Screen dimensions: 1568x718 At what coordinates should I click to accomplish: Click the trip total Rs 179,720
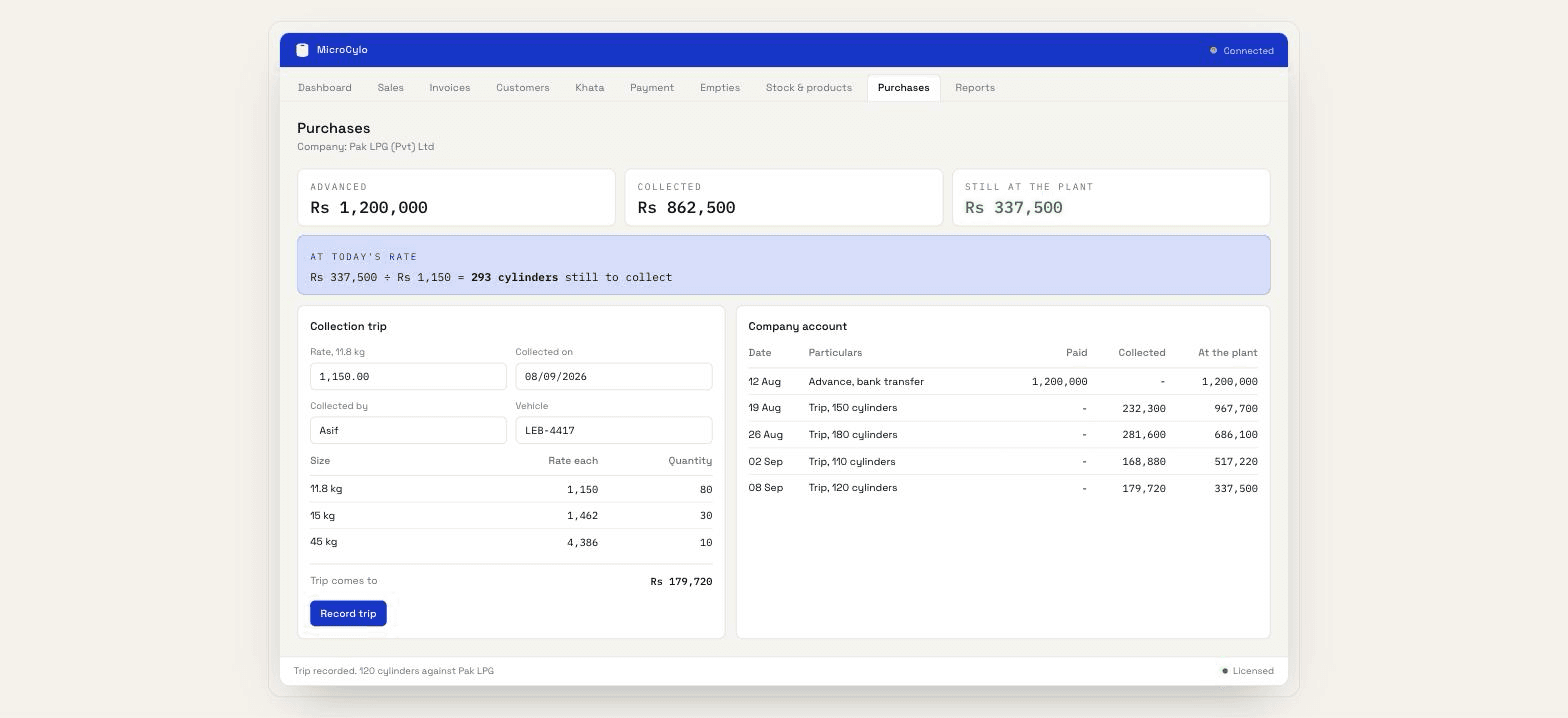click(681, 582)
